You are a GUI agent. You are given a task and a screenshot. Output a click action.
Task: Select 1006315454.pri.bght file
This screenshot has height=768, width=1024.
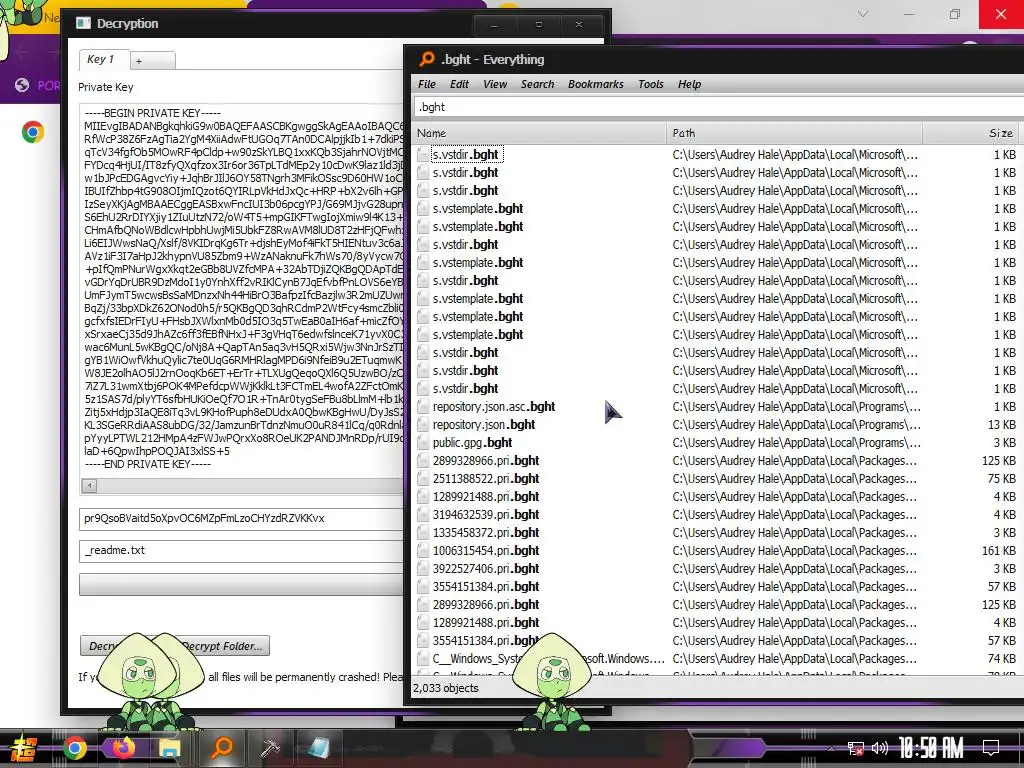point(486,551)
